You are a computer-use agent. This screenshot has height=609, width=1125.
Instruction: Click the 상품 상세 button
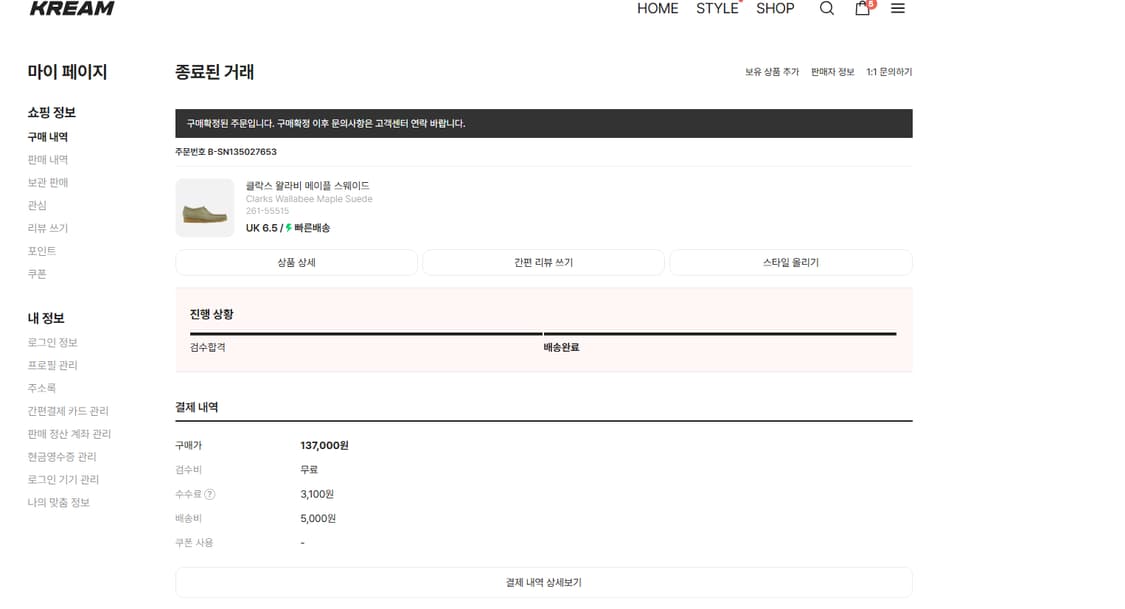coord(296,263)
